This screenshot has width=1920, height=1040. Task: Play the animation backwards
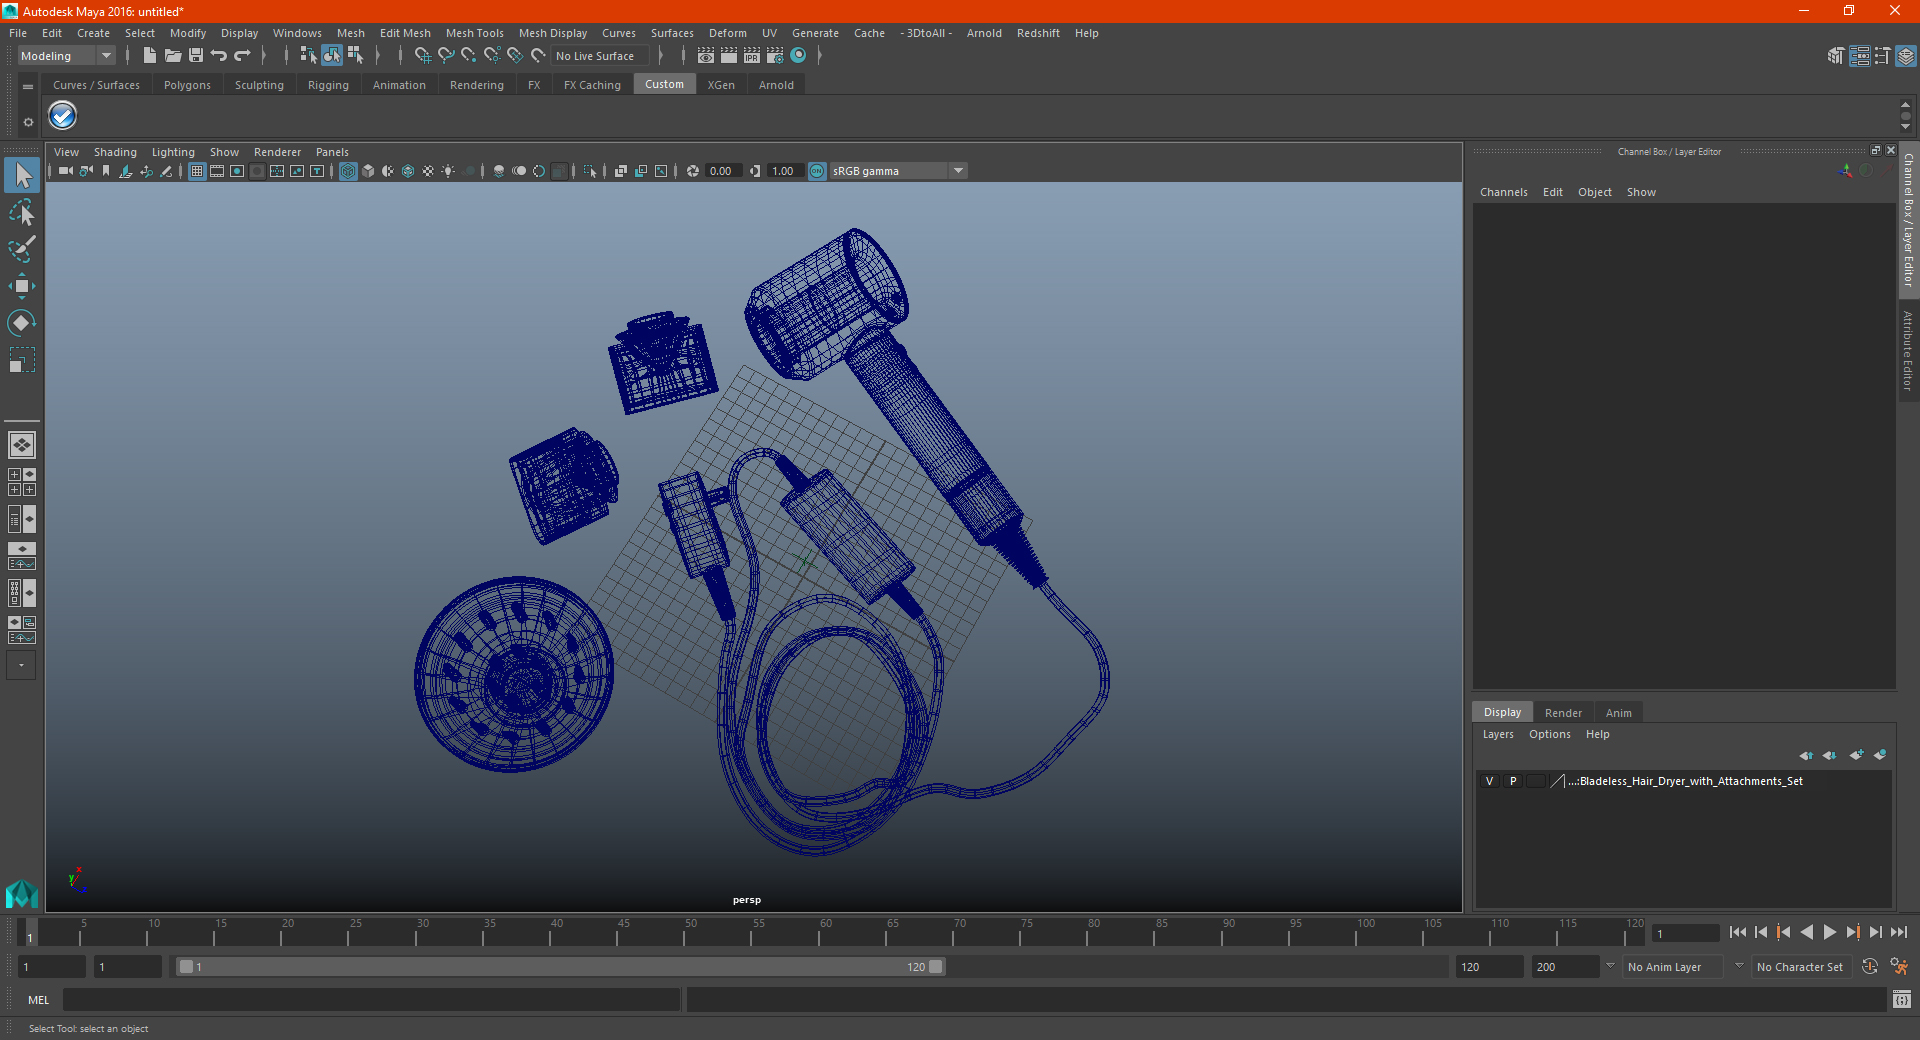pyautogui.click(x=1807, y=932)
